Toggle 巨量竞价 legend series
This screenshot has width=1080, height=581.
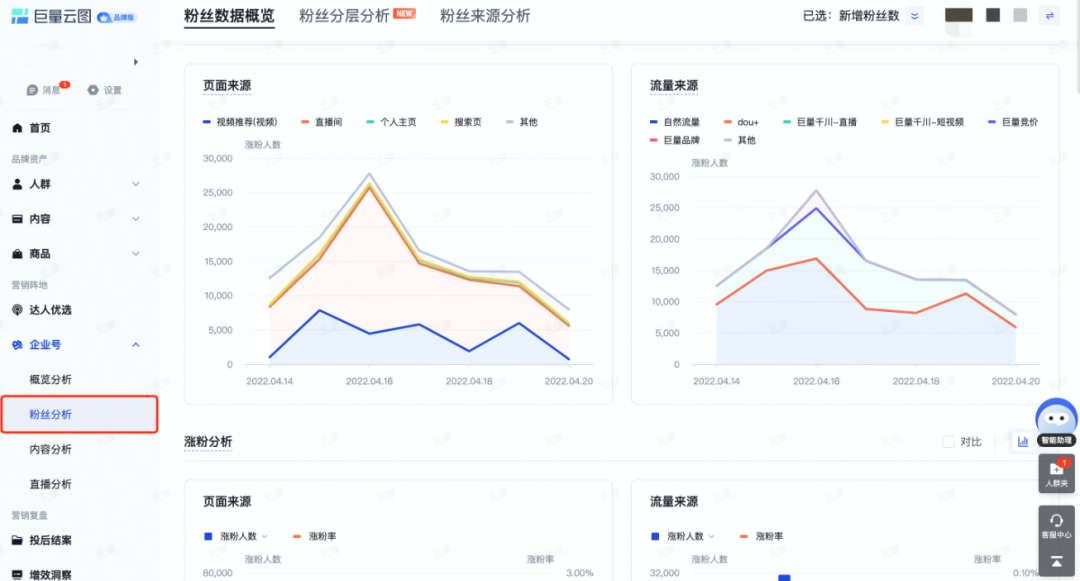[1012, 122]
